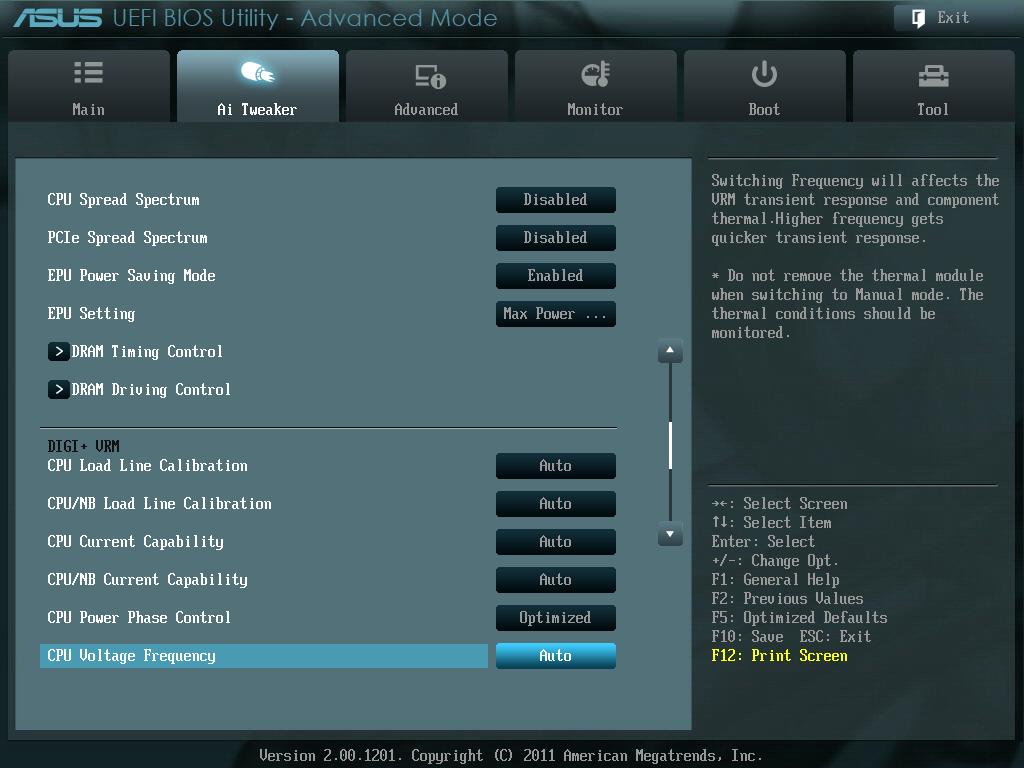1024x768 pixels.
Task: Open CPU Load Line Calibration Auto option
Action: (x=555, y=466)
